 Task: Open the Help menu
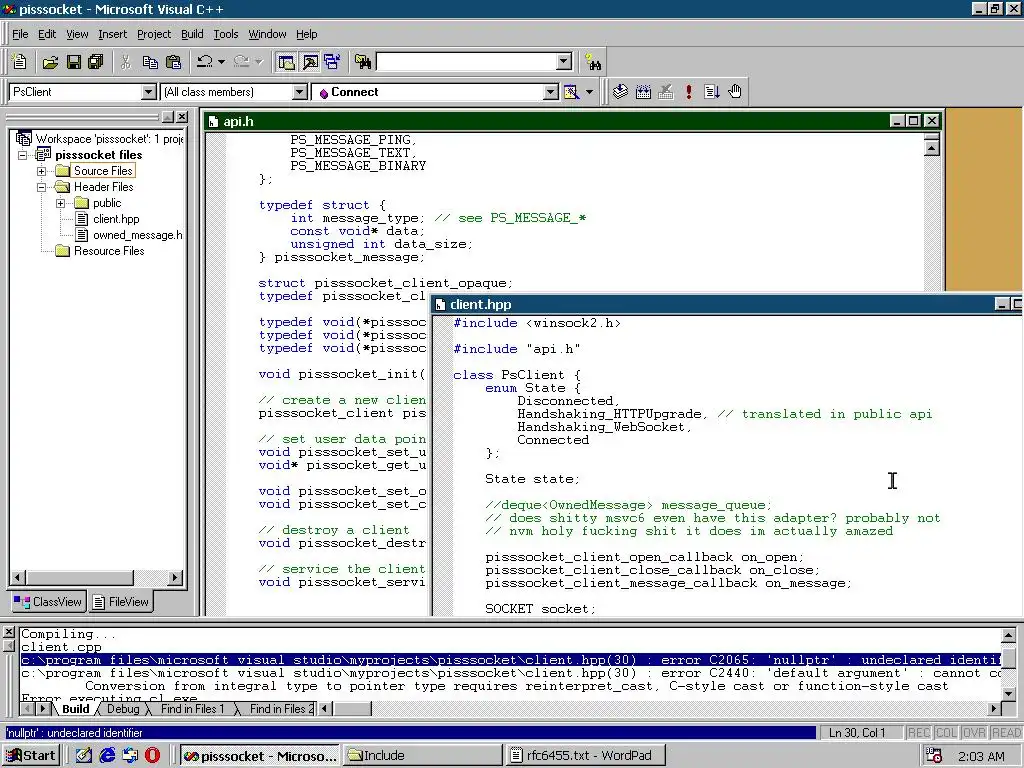pyautogui.click(x=306, y=34)
